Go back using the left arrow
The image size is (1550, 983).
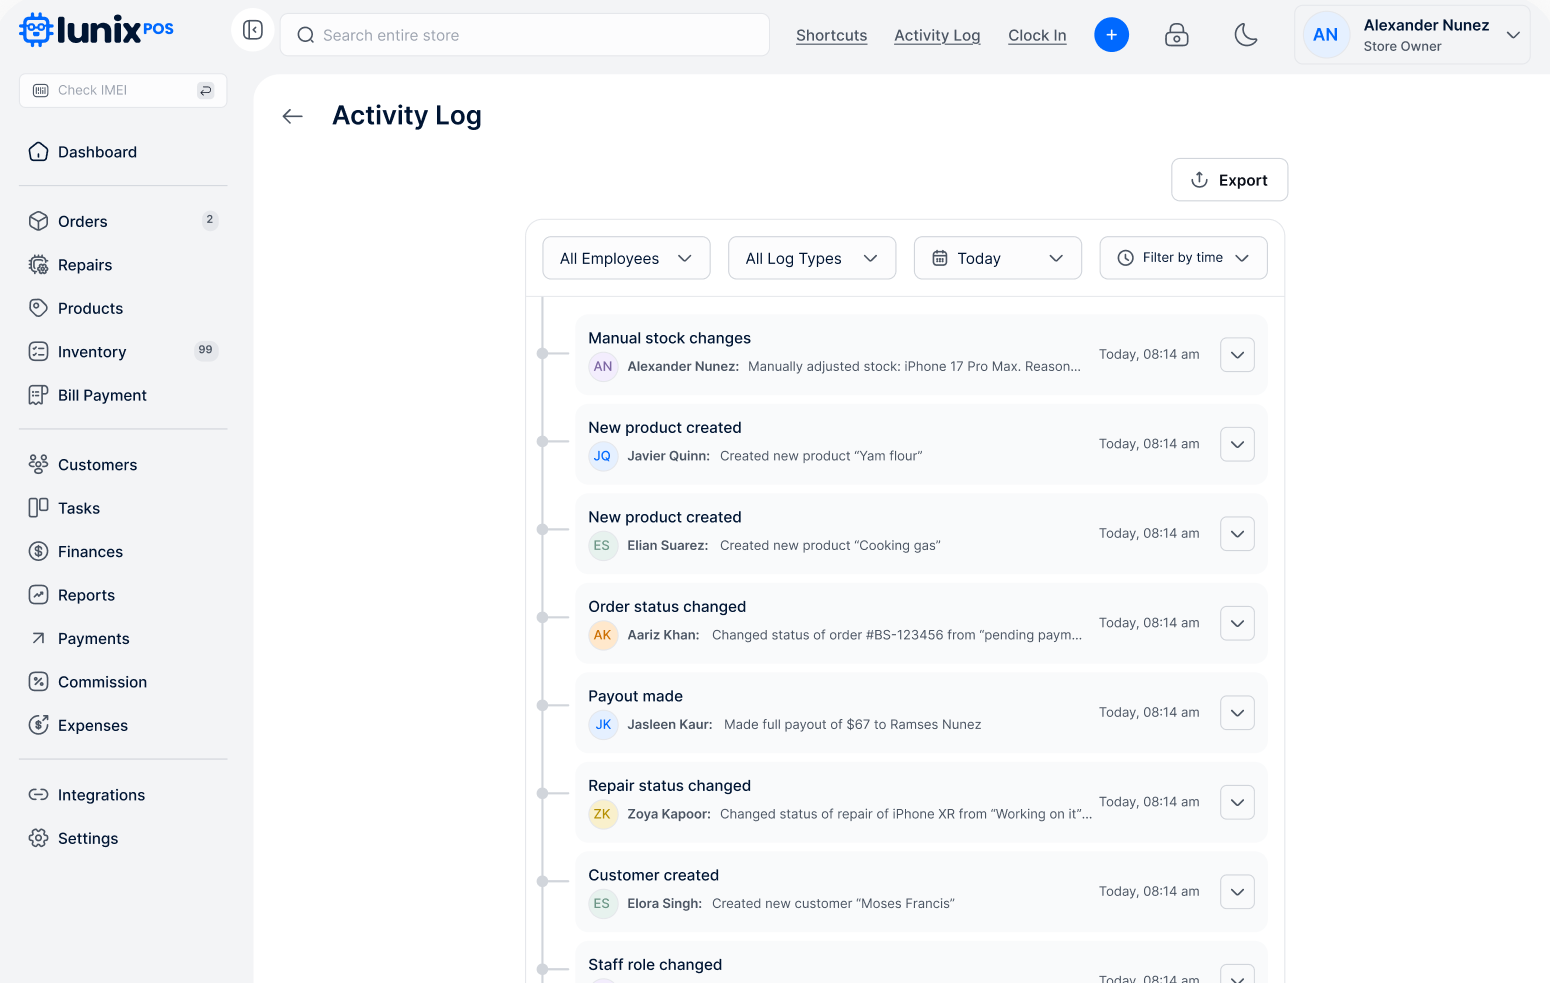pyautogui.click(x=292, y=116)
